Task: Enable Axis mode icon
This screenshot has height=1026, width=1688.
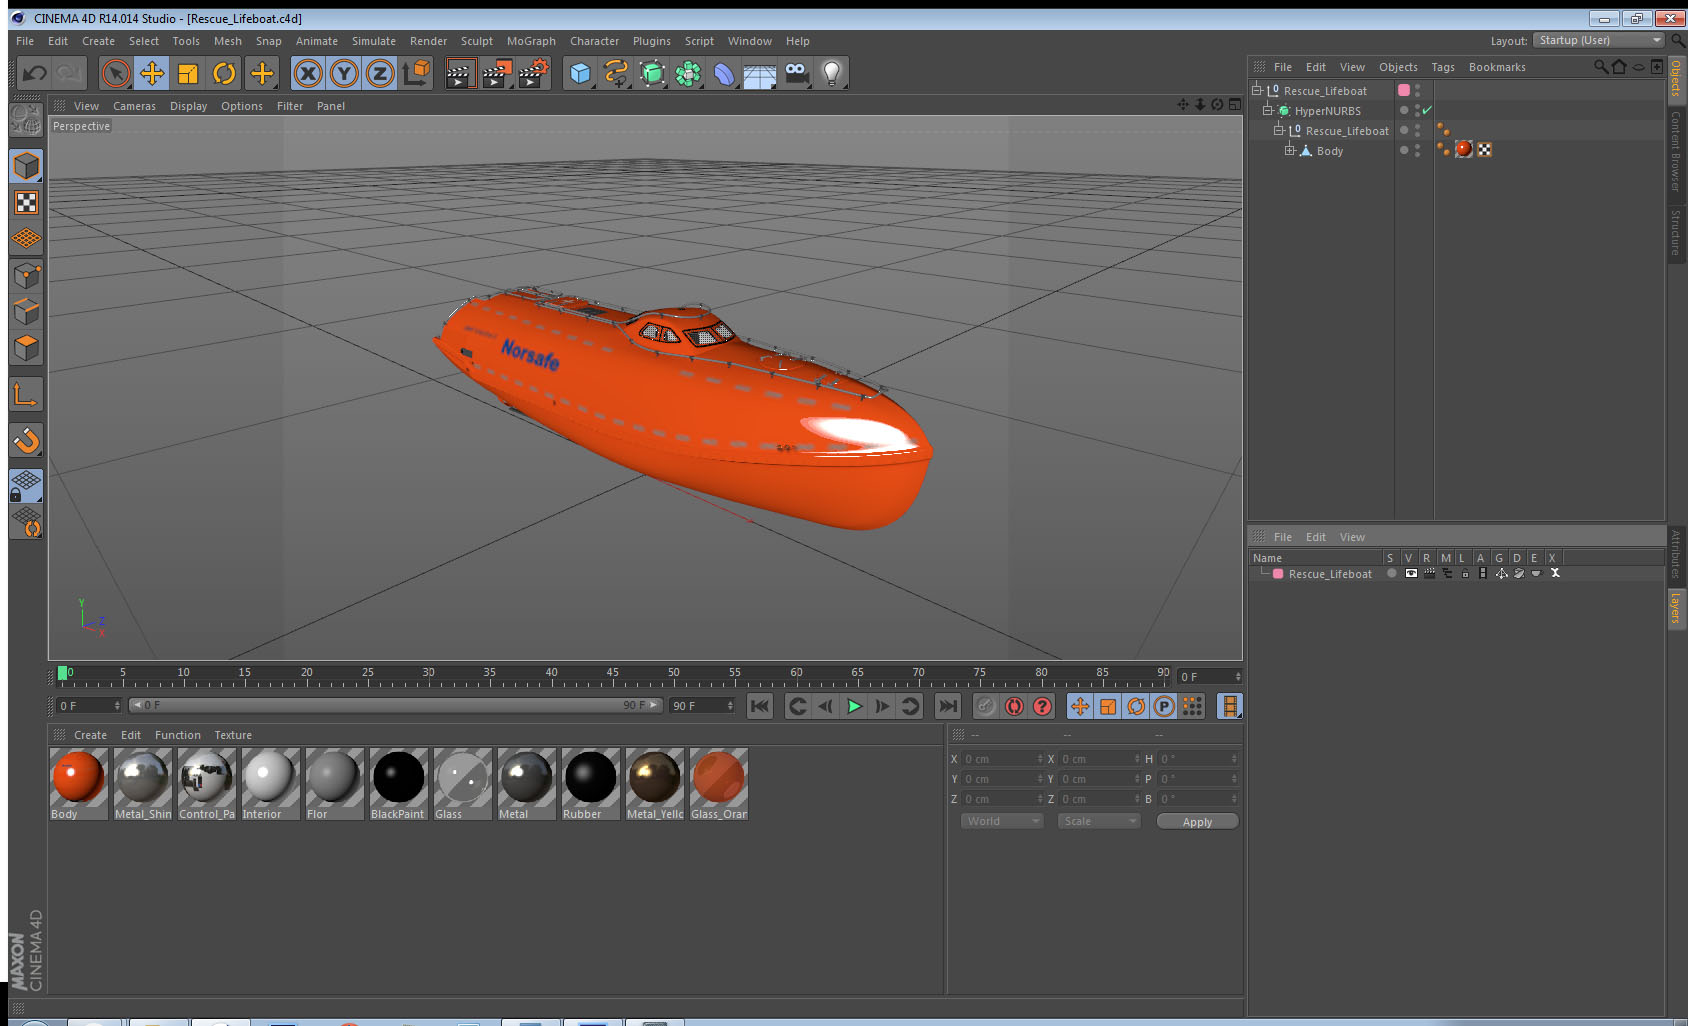Action: point(26,395)
